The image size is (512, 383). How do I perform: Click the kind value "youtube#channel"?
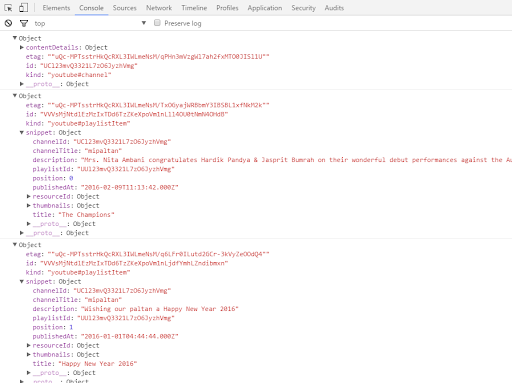79,75
